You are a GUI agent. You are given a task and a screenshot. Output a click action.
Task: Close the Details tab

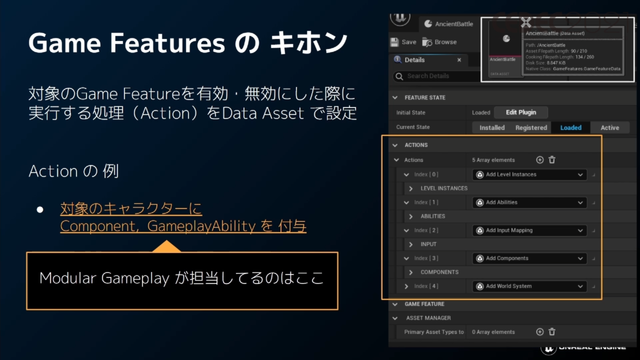pos(459,60)
